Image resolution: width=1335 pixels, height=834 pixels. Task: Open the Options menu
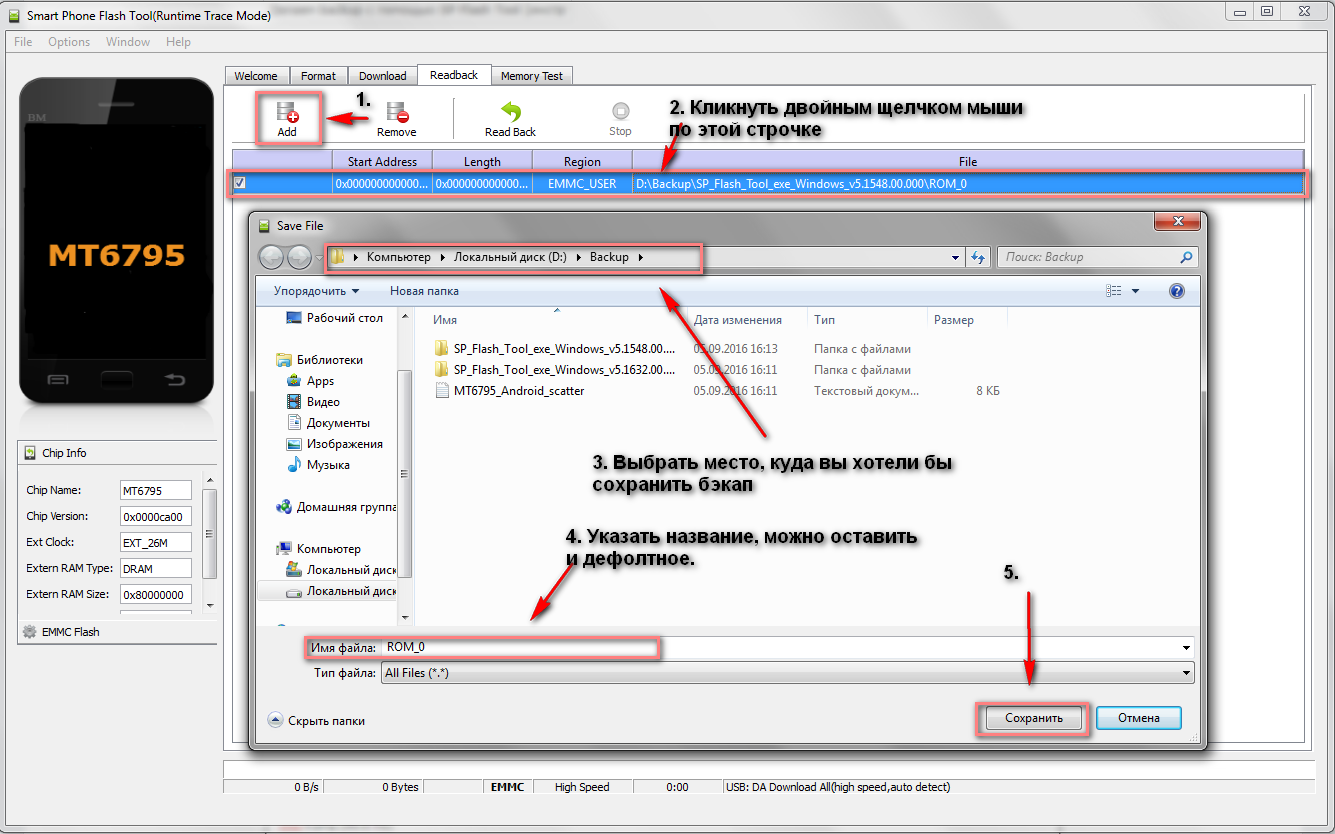69,42
